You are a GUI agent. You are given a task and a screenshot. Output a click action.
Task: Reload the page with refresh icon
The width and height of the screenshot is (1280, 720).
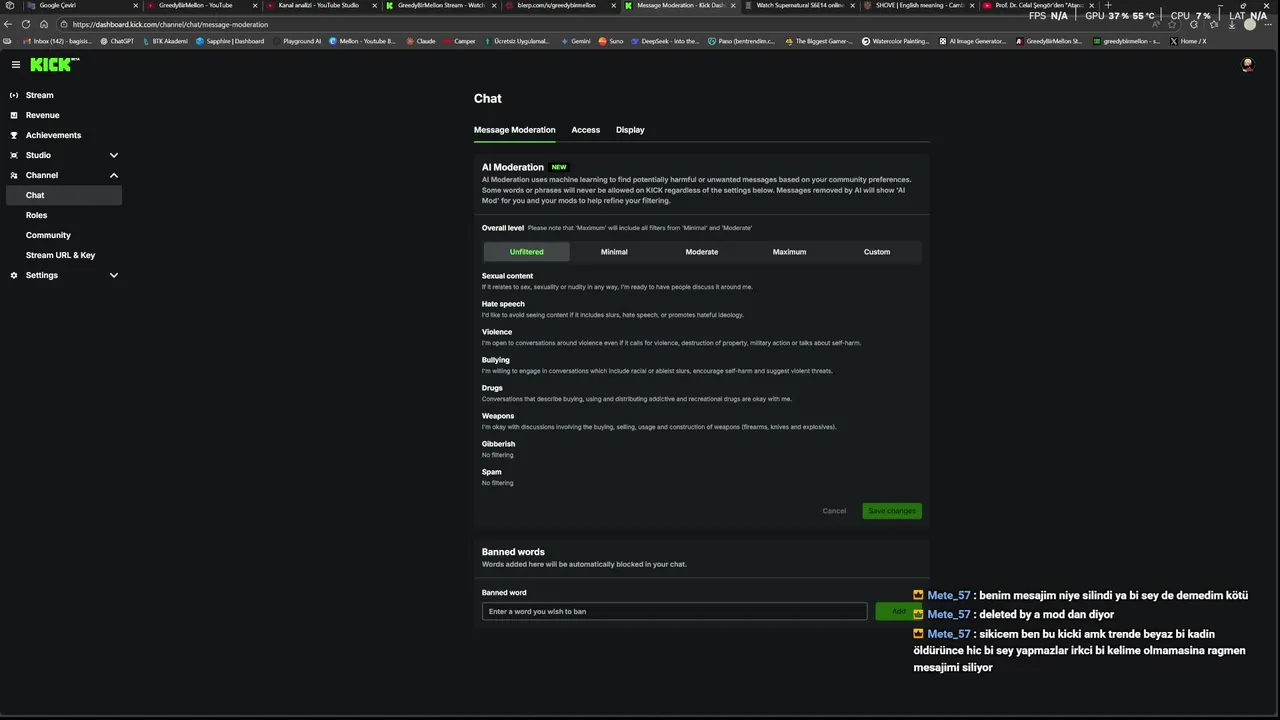click(x=25, y=24)
